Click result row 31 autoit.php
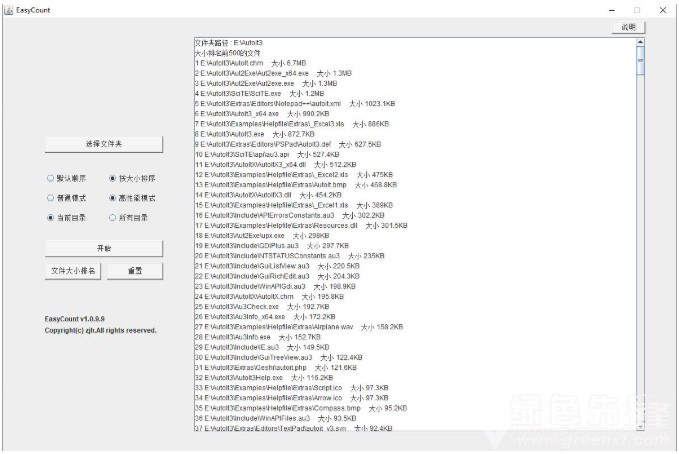679x454 pixels. pyautogui.click(x=276, y=368)
